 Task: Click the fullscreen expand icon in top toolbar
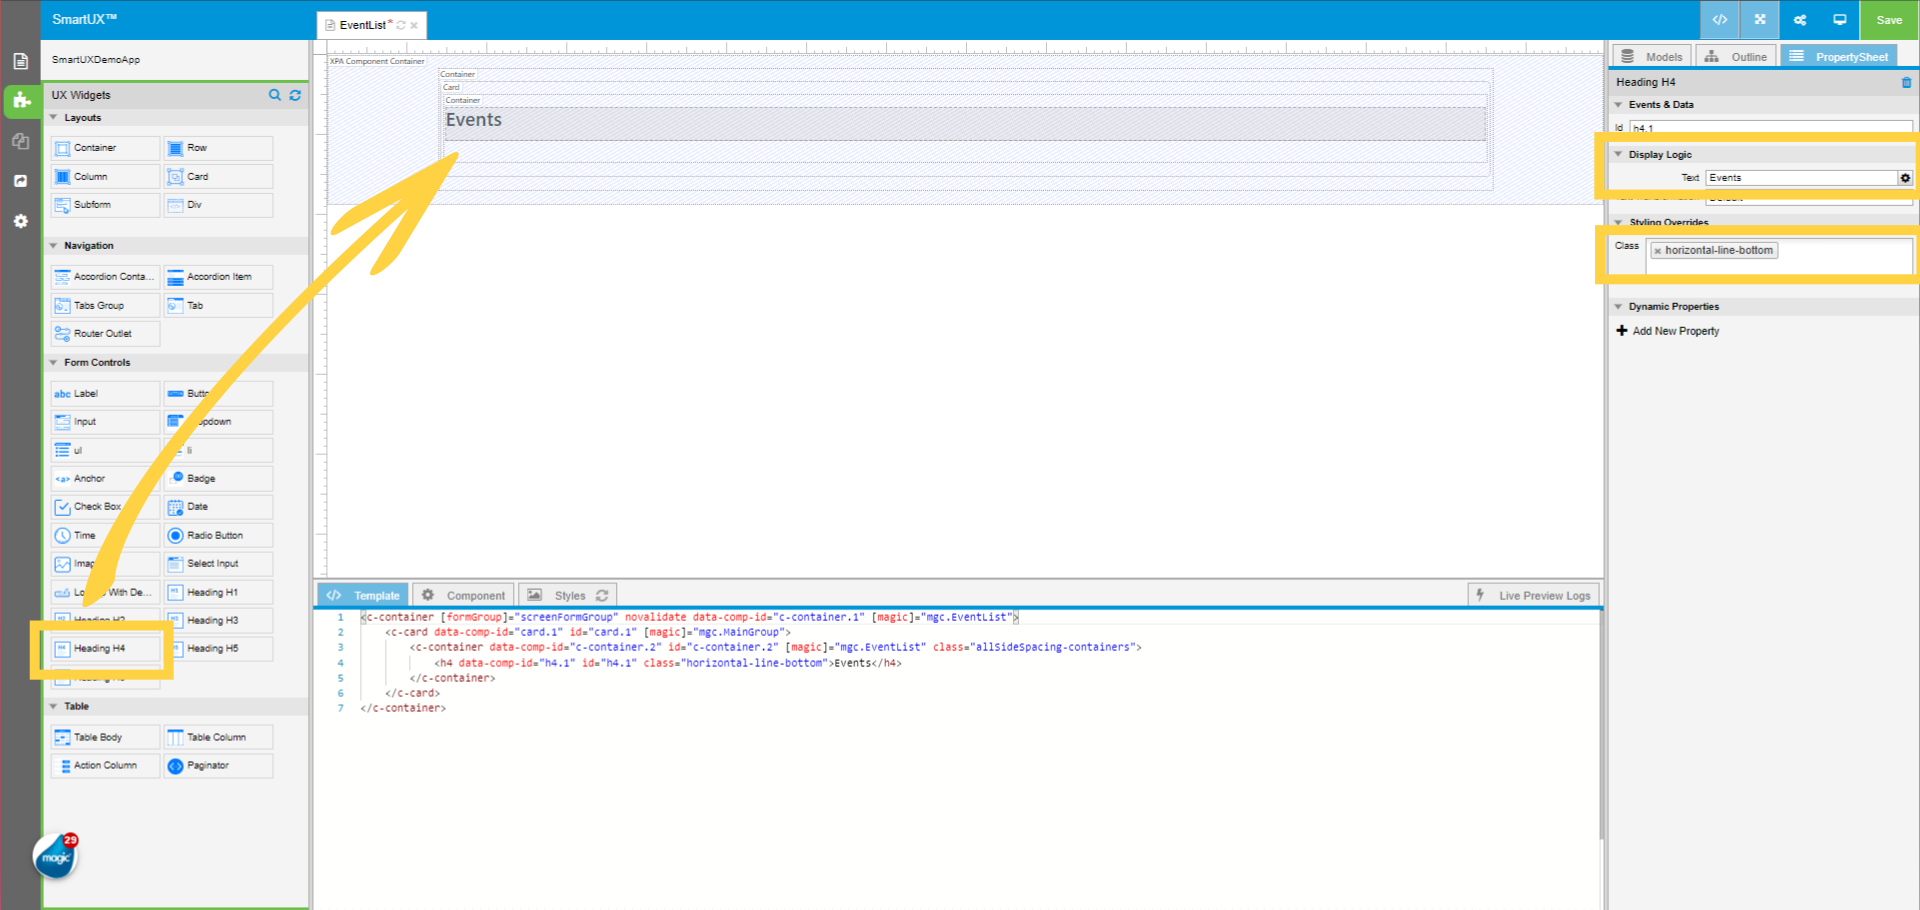click(1760, 20)
